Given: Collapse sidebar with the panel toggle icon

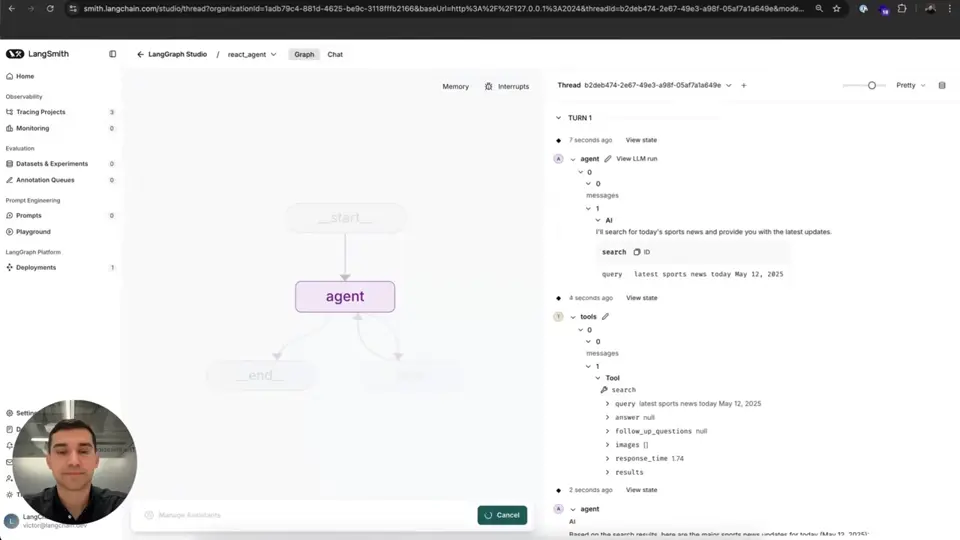Looking at the screenshot, I should [113, 54].
